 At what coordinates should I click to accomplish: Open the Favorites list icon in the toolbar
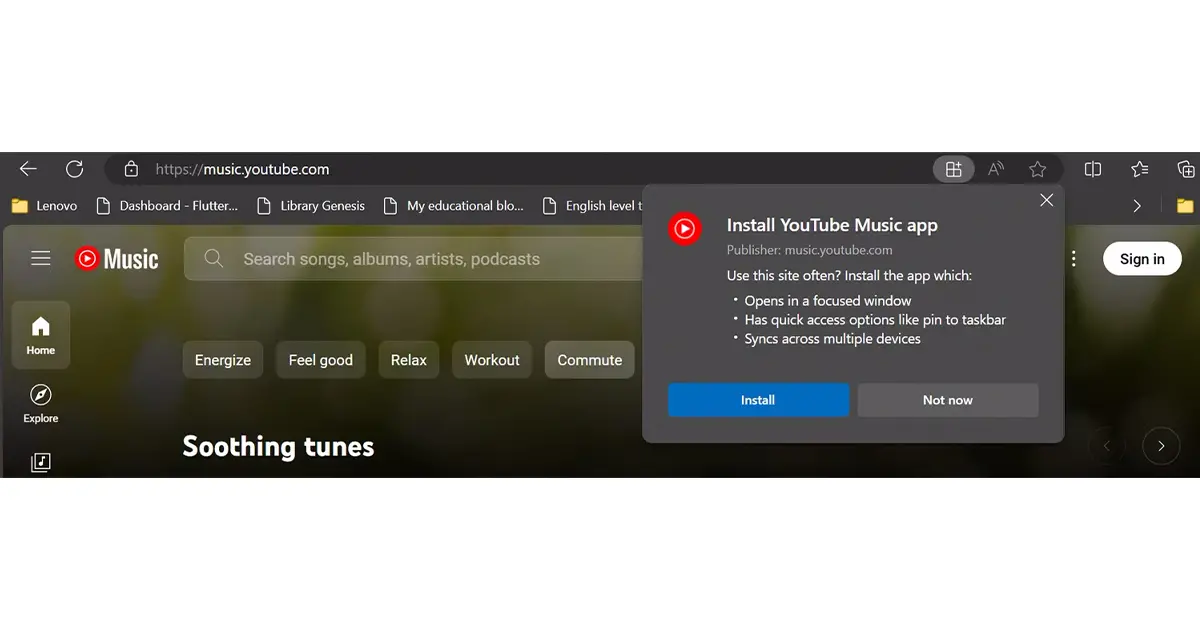(1139, 169)
